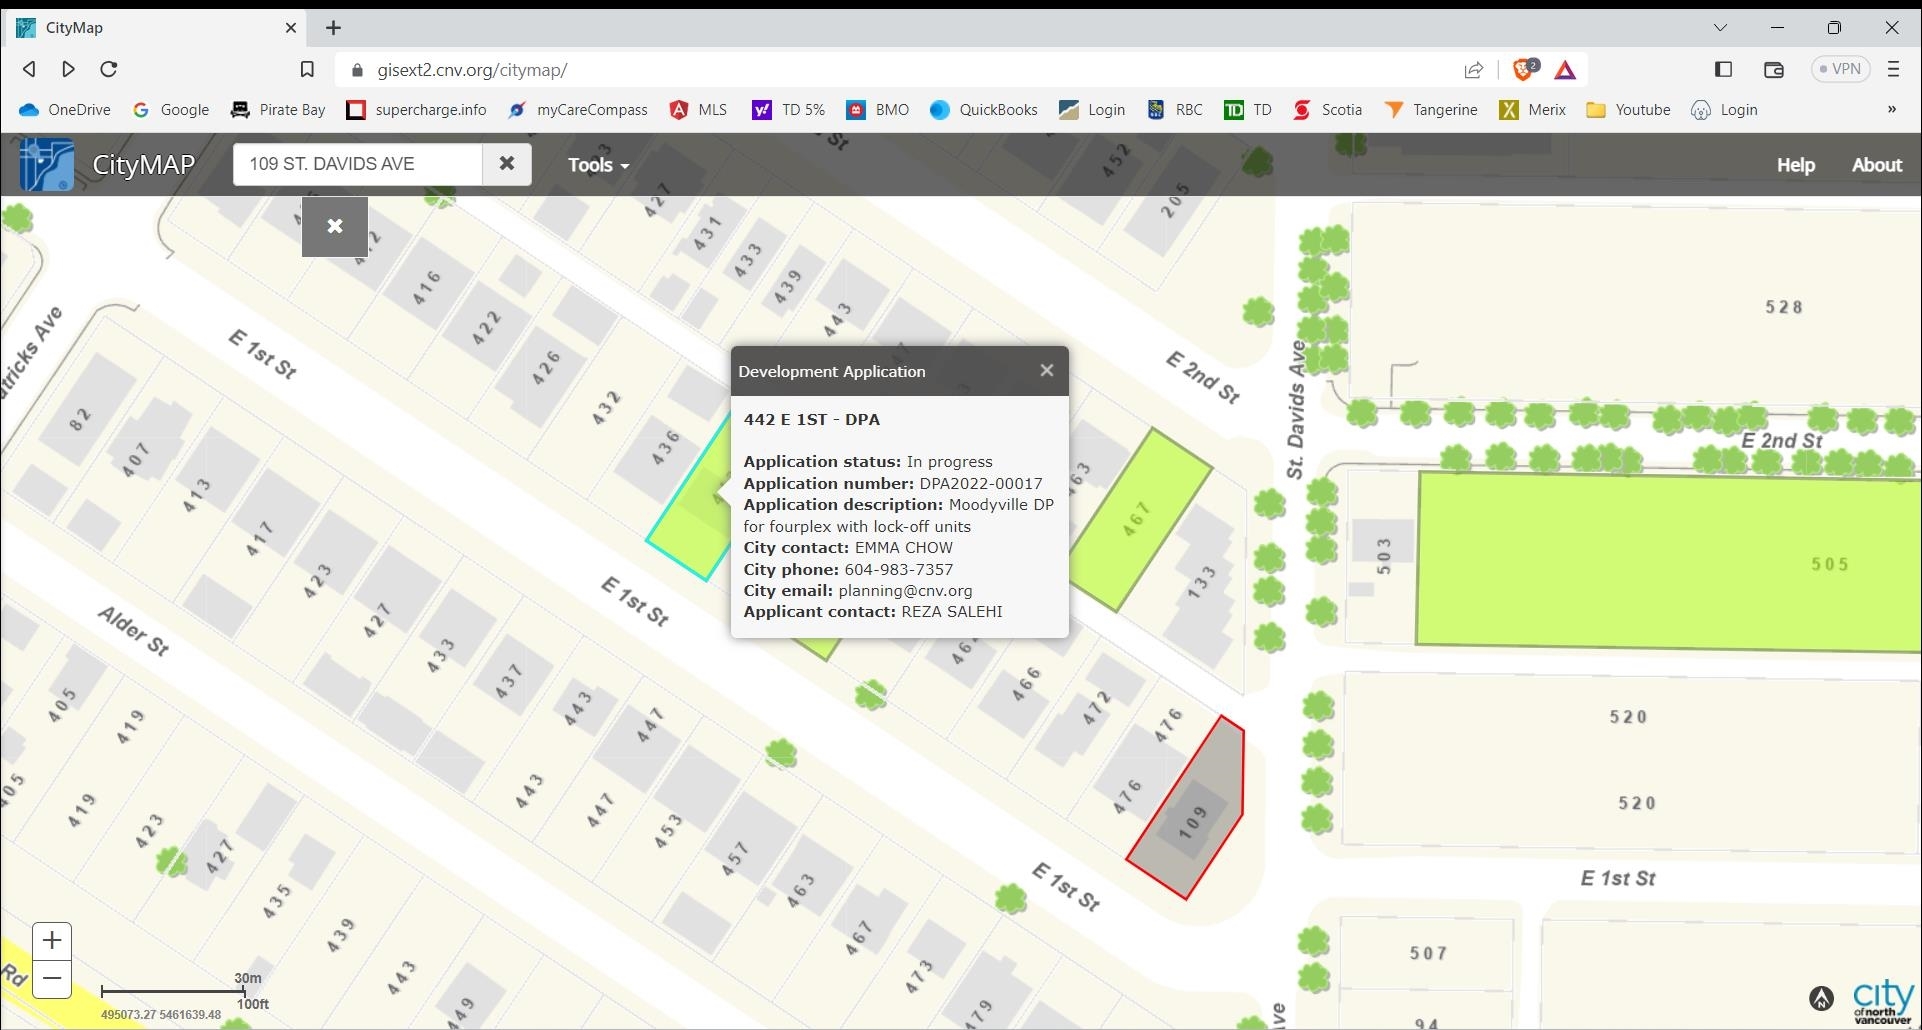The width and height of the screenshot is (1922, 1030).
Task: Zoom out on the map
Action: click(52, 979)
